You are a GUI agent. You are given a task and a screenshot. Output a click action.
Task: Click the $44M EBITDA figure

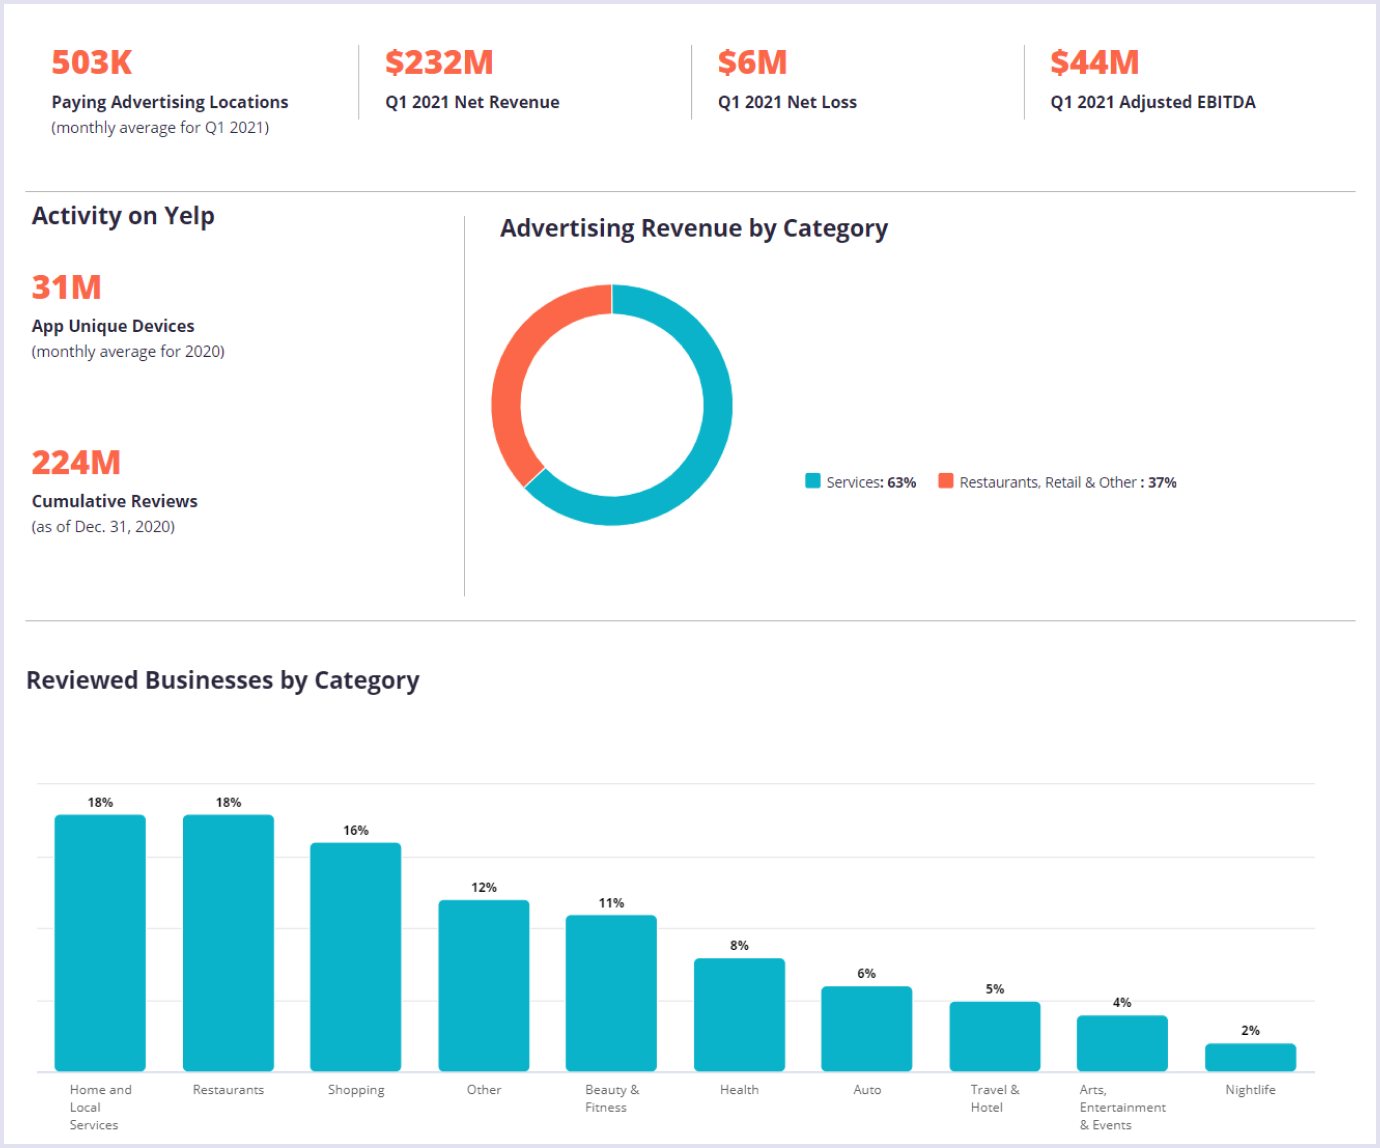1095,62
